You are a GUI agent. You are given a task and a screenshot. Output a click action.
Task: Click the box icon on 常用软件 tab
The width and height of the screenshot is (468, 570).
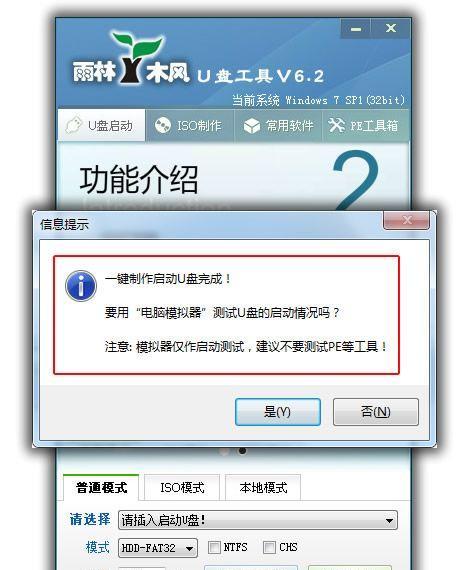(x=252, y=126)
